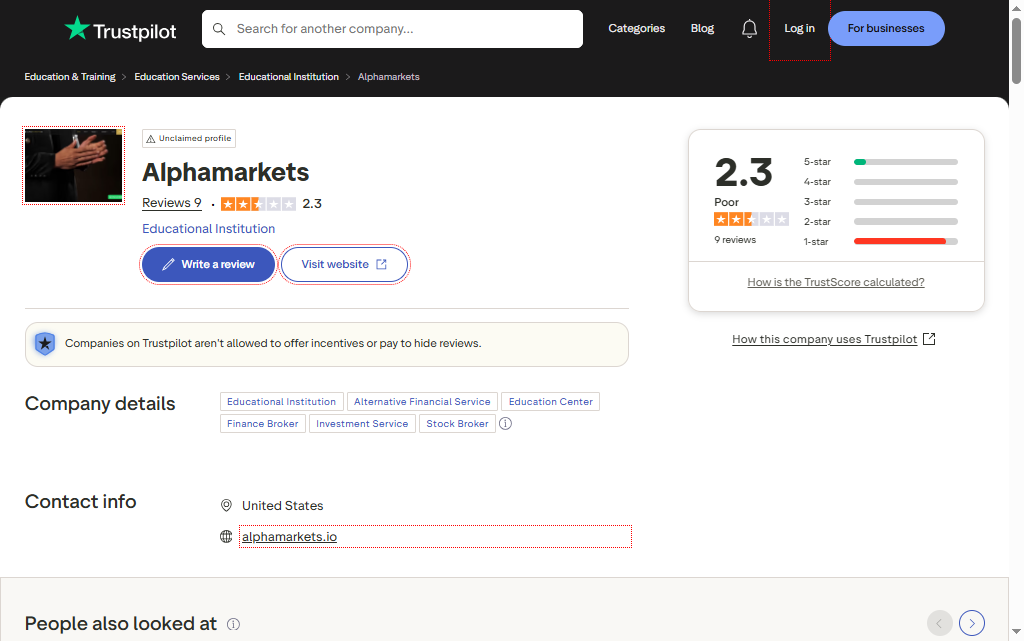Click Visit website button
The image size is (1024, 641).
[x=344, y=264]
